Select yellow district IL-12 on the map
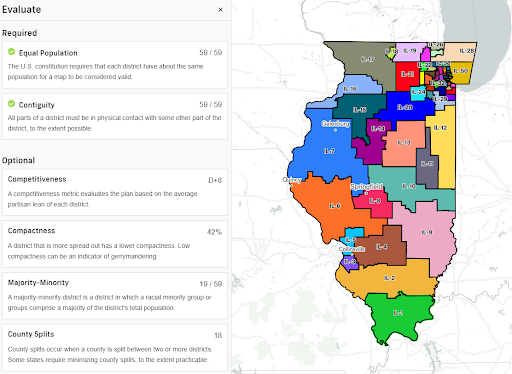The image size is (512, 374). point(441,128)
